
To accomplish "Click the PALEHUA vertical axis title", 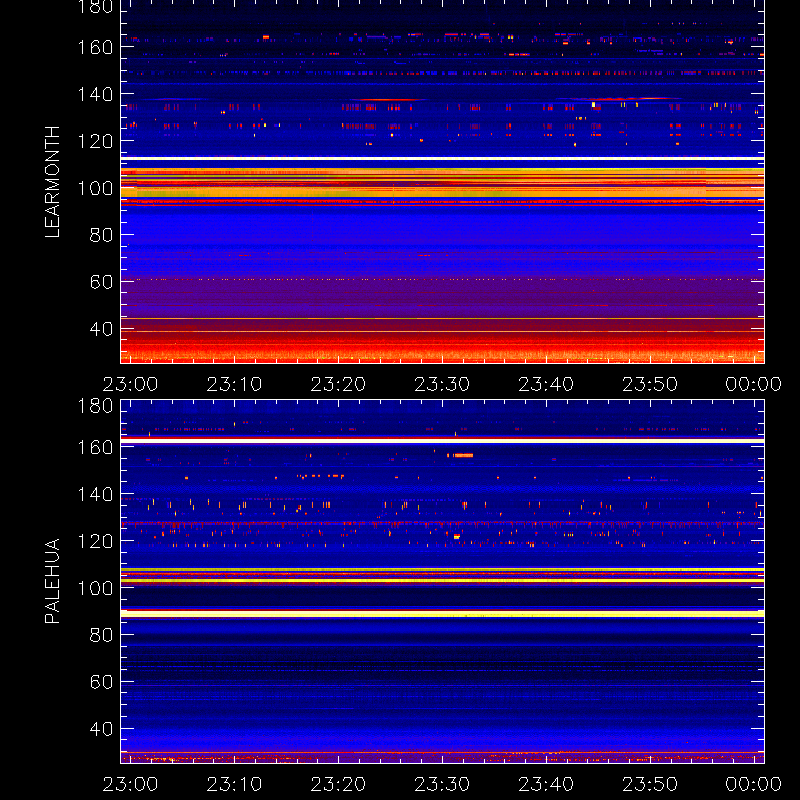I will click(x=53, y=581).
